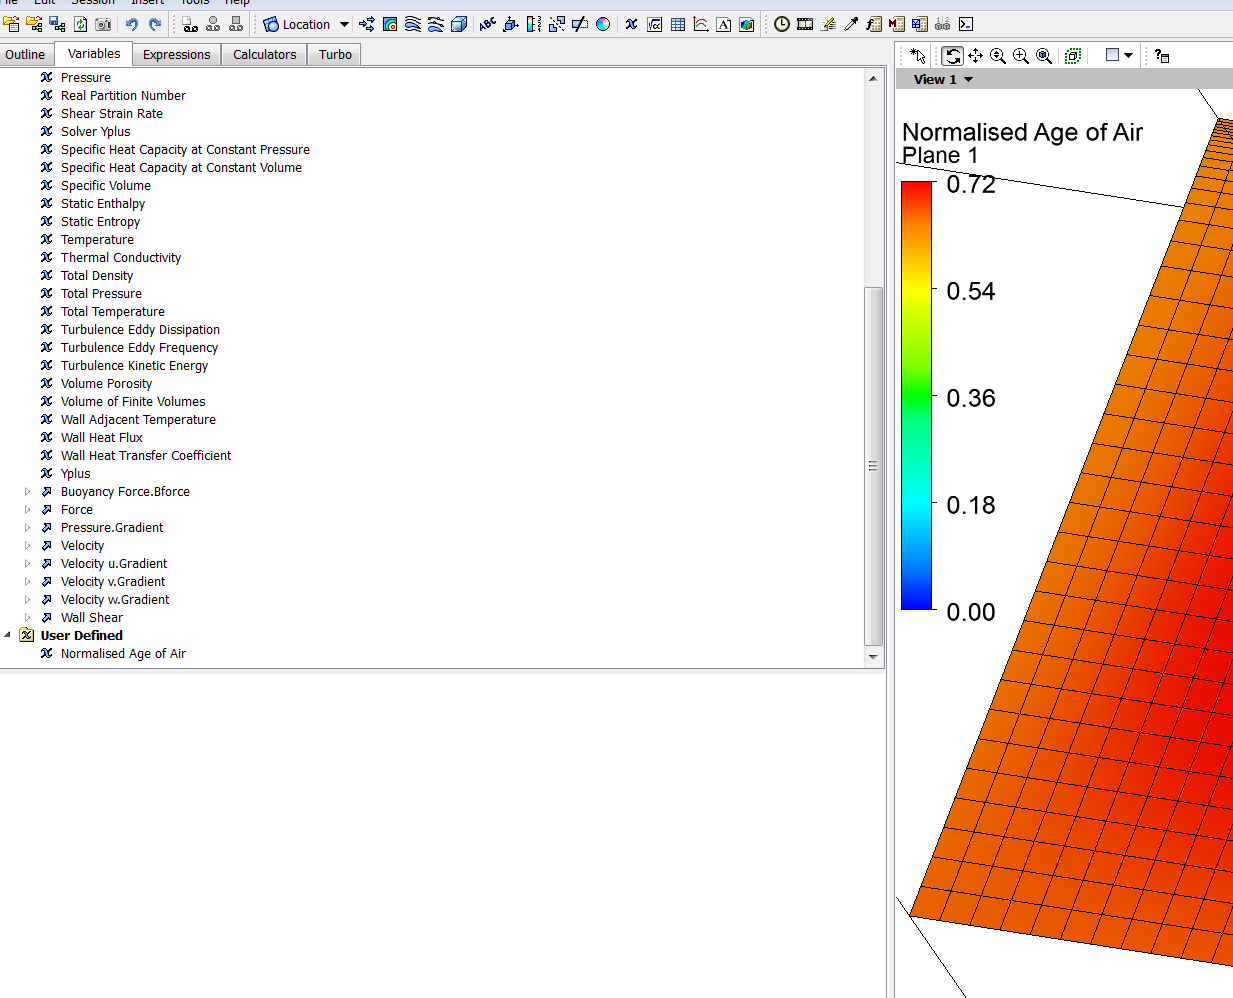Viewport: 1233px width, 998px height.
Task: Click the Load State icon
Action: pos(34,24)
